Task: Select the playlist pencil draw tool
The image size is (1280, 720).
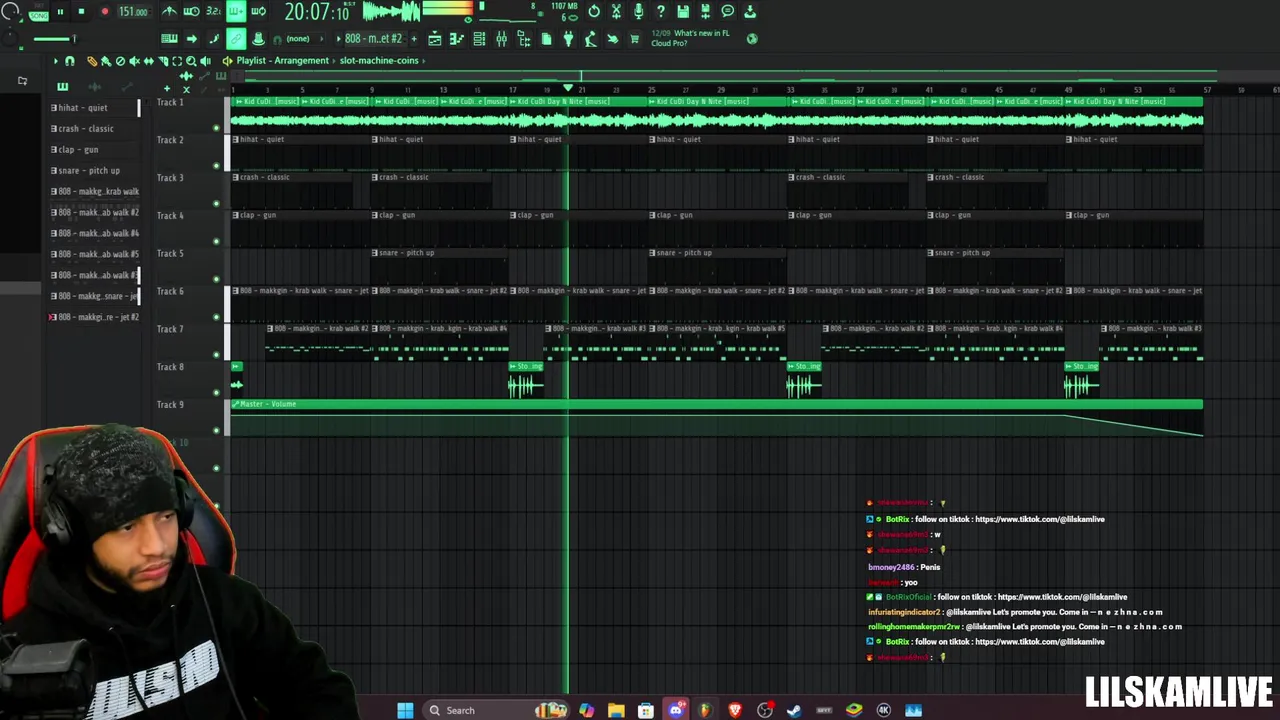Action: point(92,61)
